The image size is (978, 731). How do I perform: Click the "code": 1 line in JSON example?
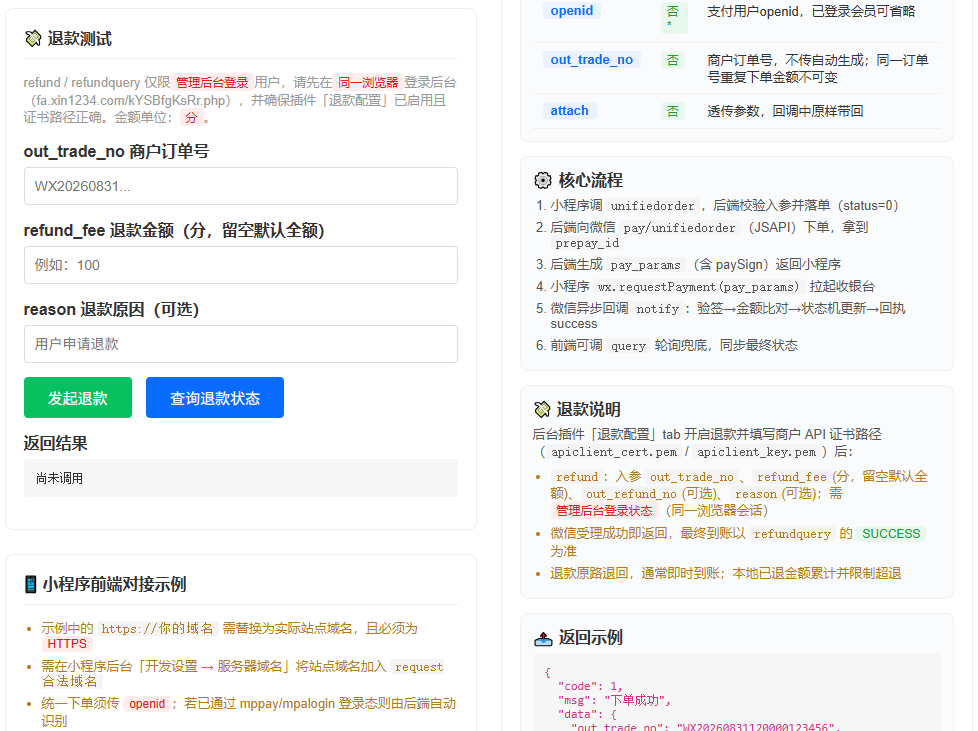[x=590, y=686]
